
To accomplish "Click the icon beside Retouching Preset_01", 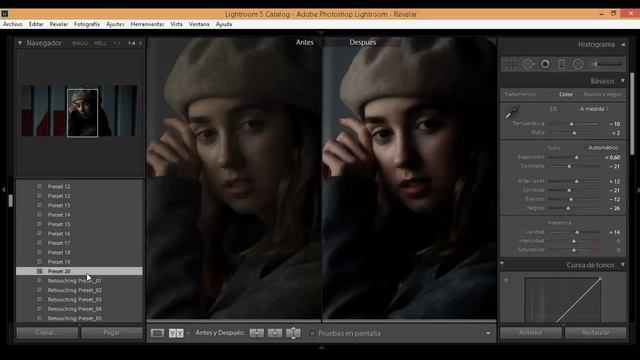I will coord(40,280).
